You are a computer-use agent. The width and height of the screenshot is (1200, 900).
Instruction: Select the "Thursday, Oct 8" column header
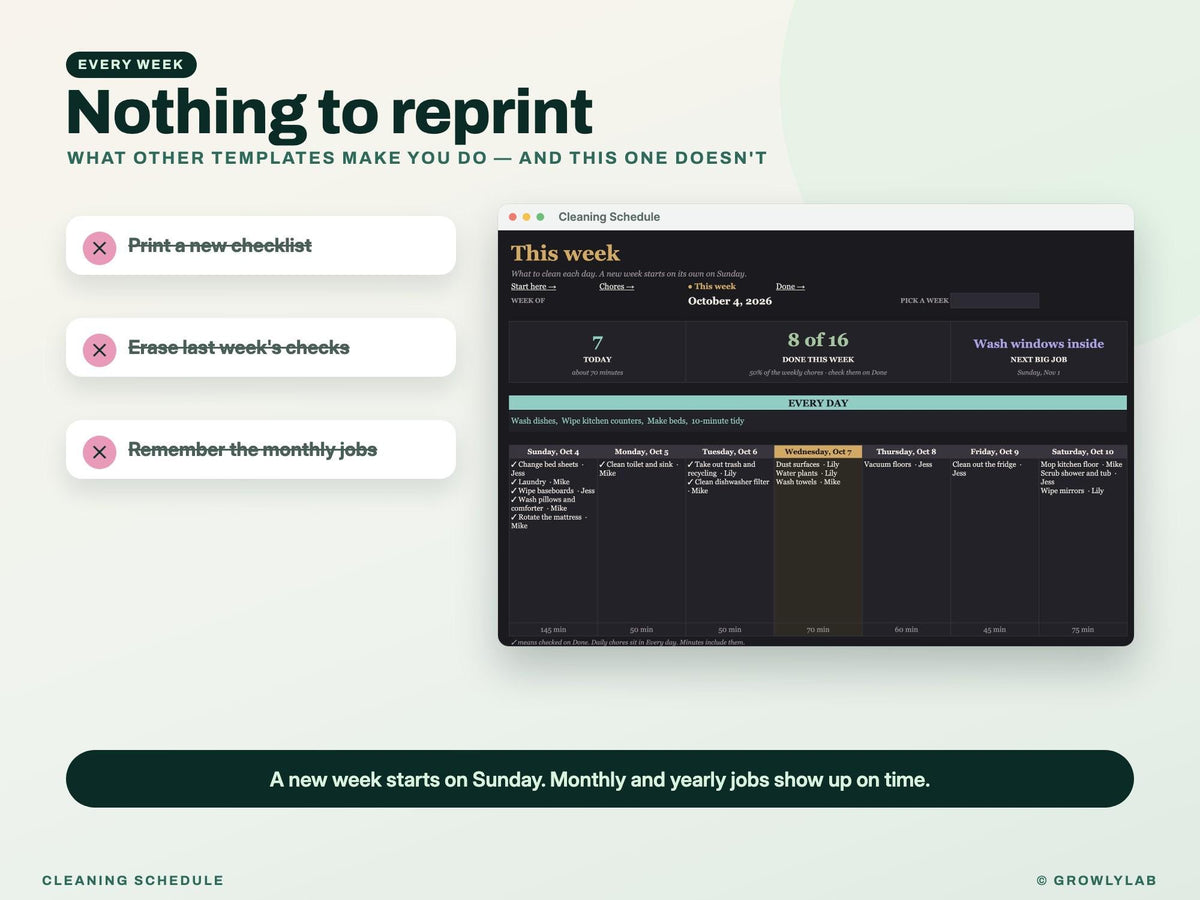pos(906,452)
